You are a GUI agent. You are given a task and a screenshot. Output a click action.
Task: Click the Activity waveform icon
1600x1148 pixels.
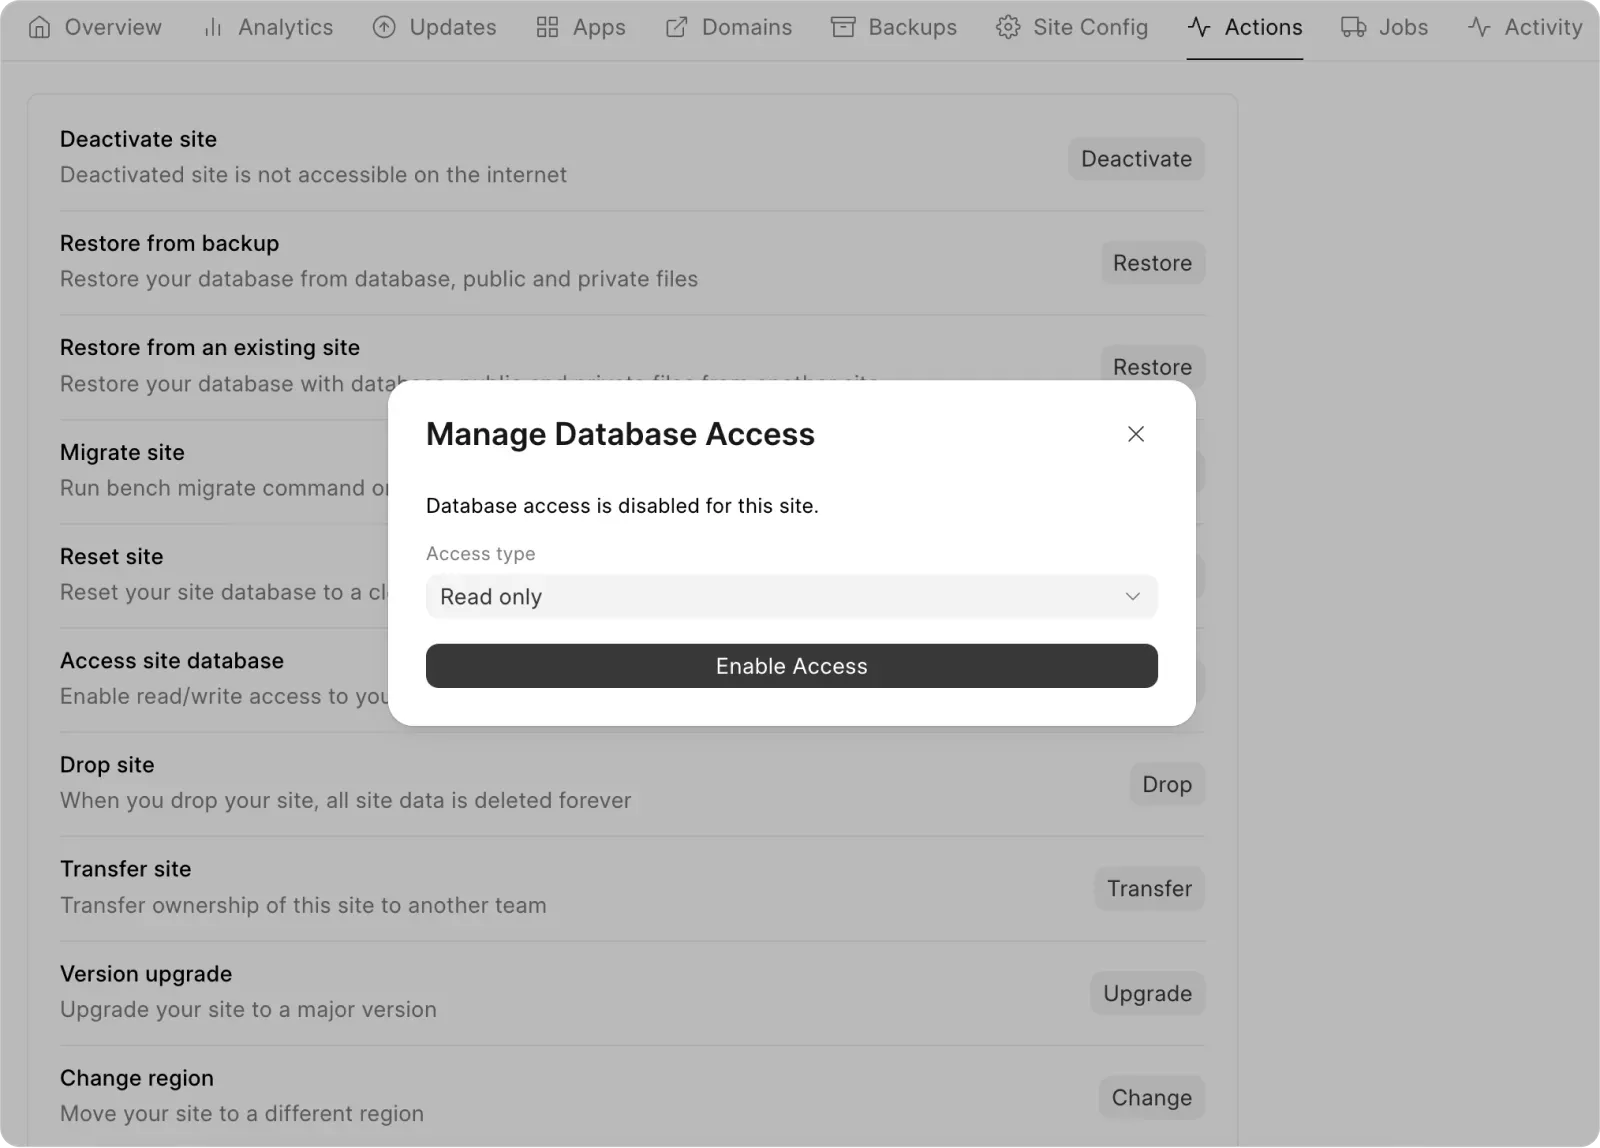(1478, 27)
